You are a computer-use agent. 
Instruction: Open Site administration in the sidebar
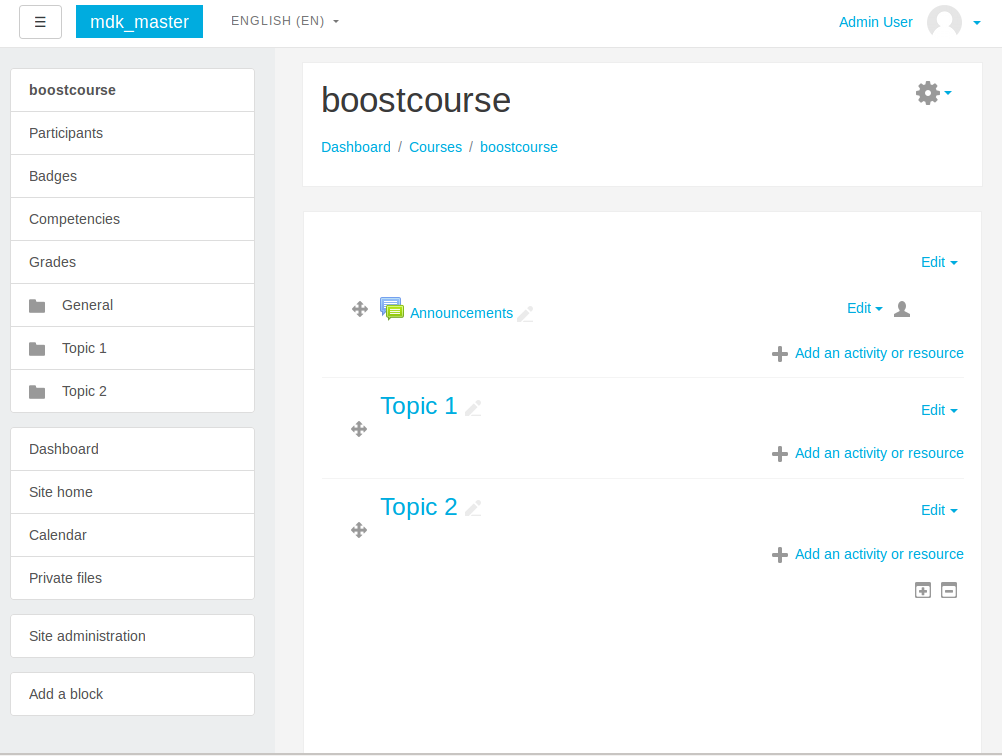coord(133,636)
